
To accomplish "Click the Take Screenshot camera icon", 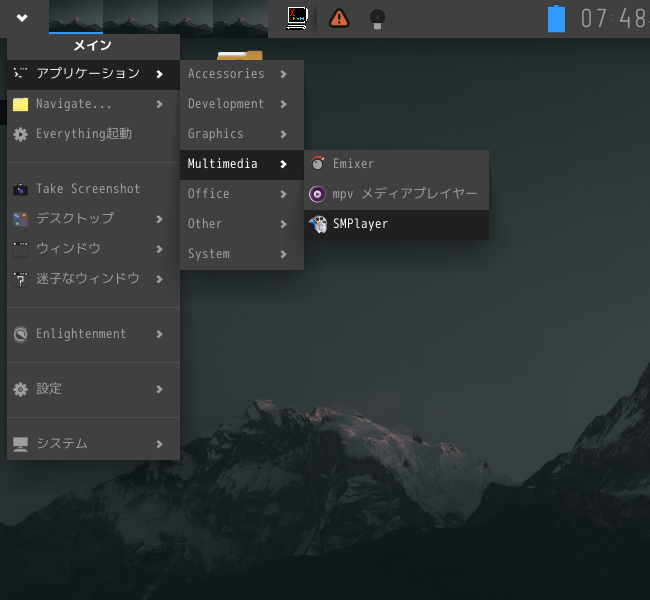I will pos(20,189).
